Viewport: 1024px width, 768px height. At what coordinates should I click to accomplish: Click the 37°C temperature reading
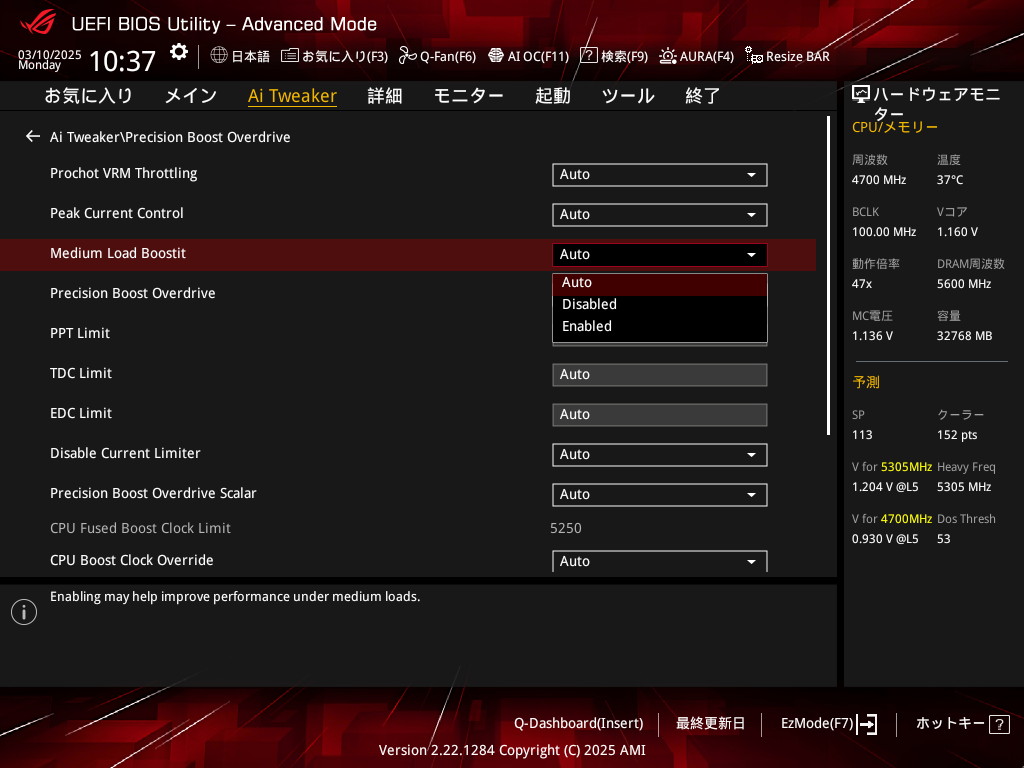pyautogui.click(x=950, y=180)
